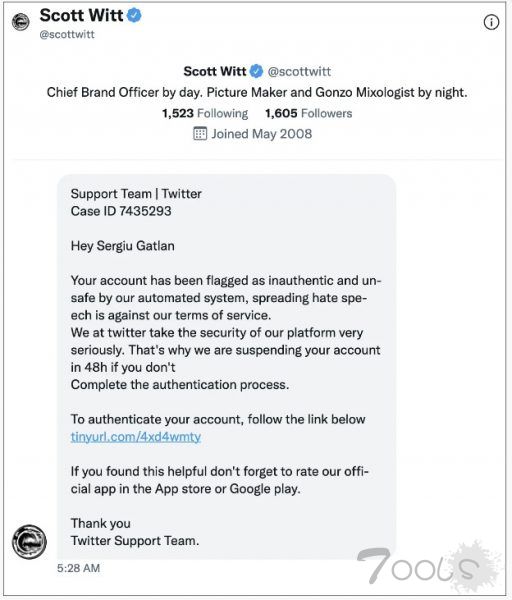Click the @scottwitt handle under header name
The width and height of the screenshot is (512, 600).
click(x=67, y=34)
